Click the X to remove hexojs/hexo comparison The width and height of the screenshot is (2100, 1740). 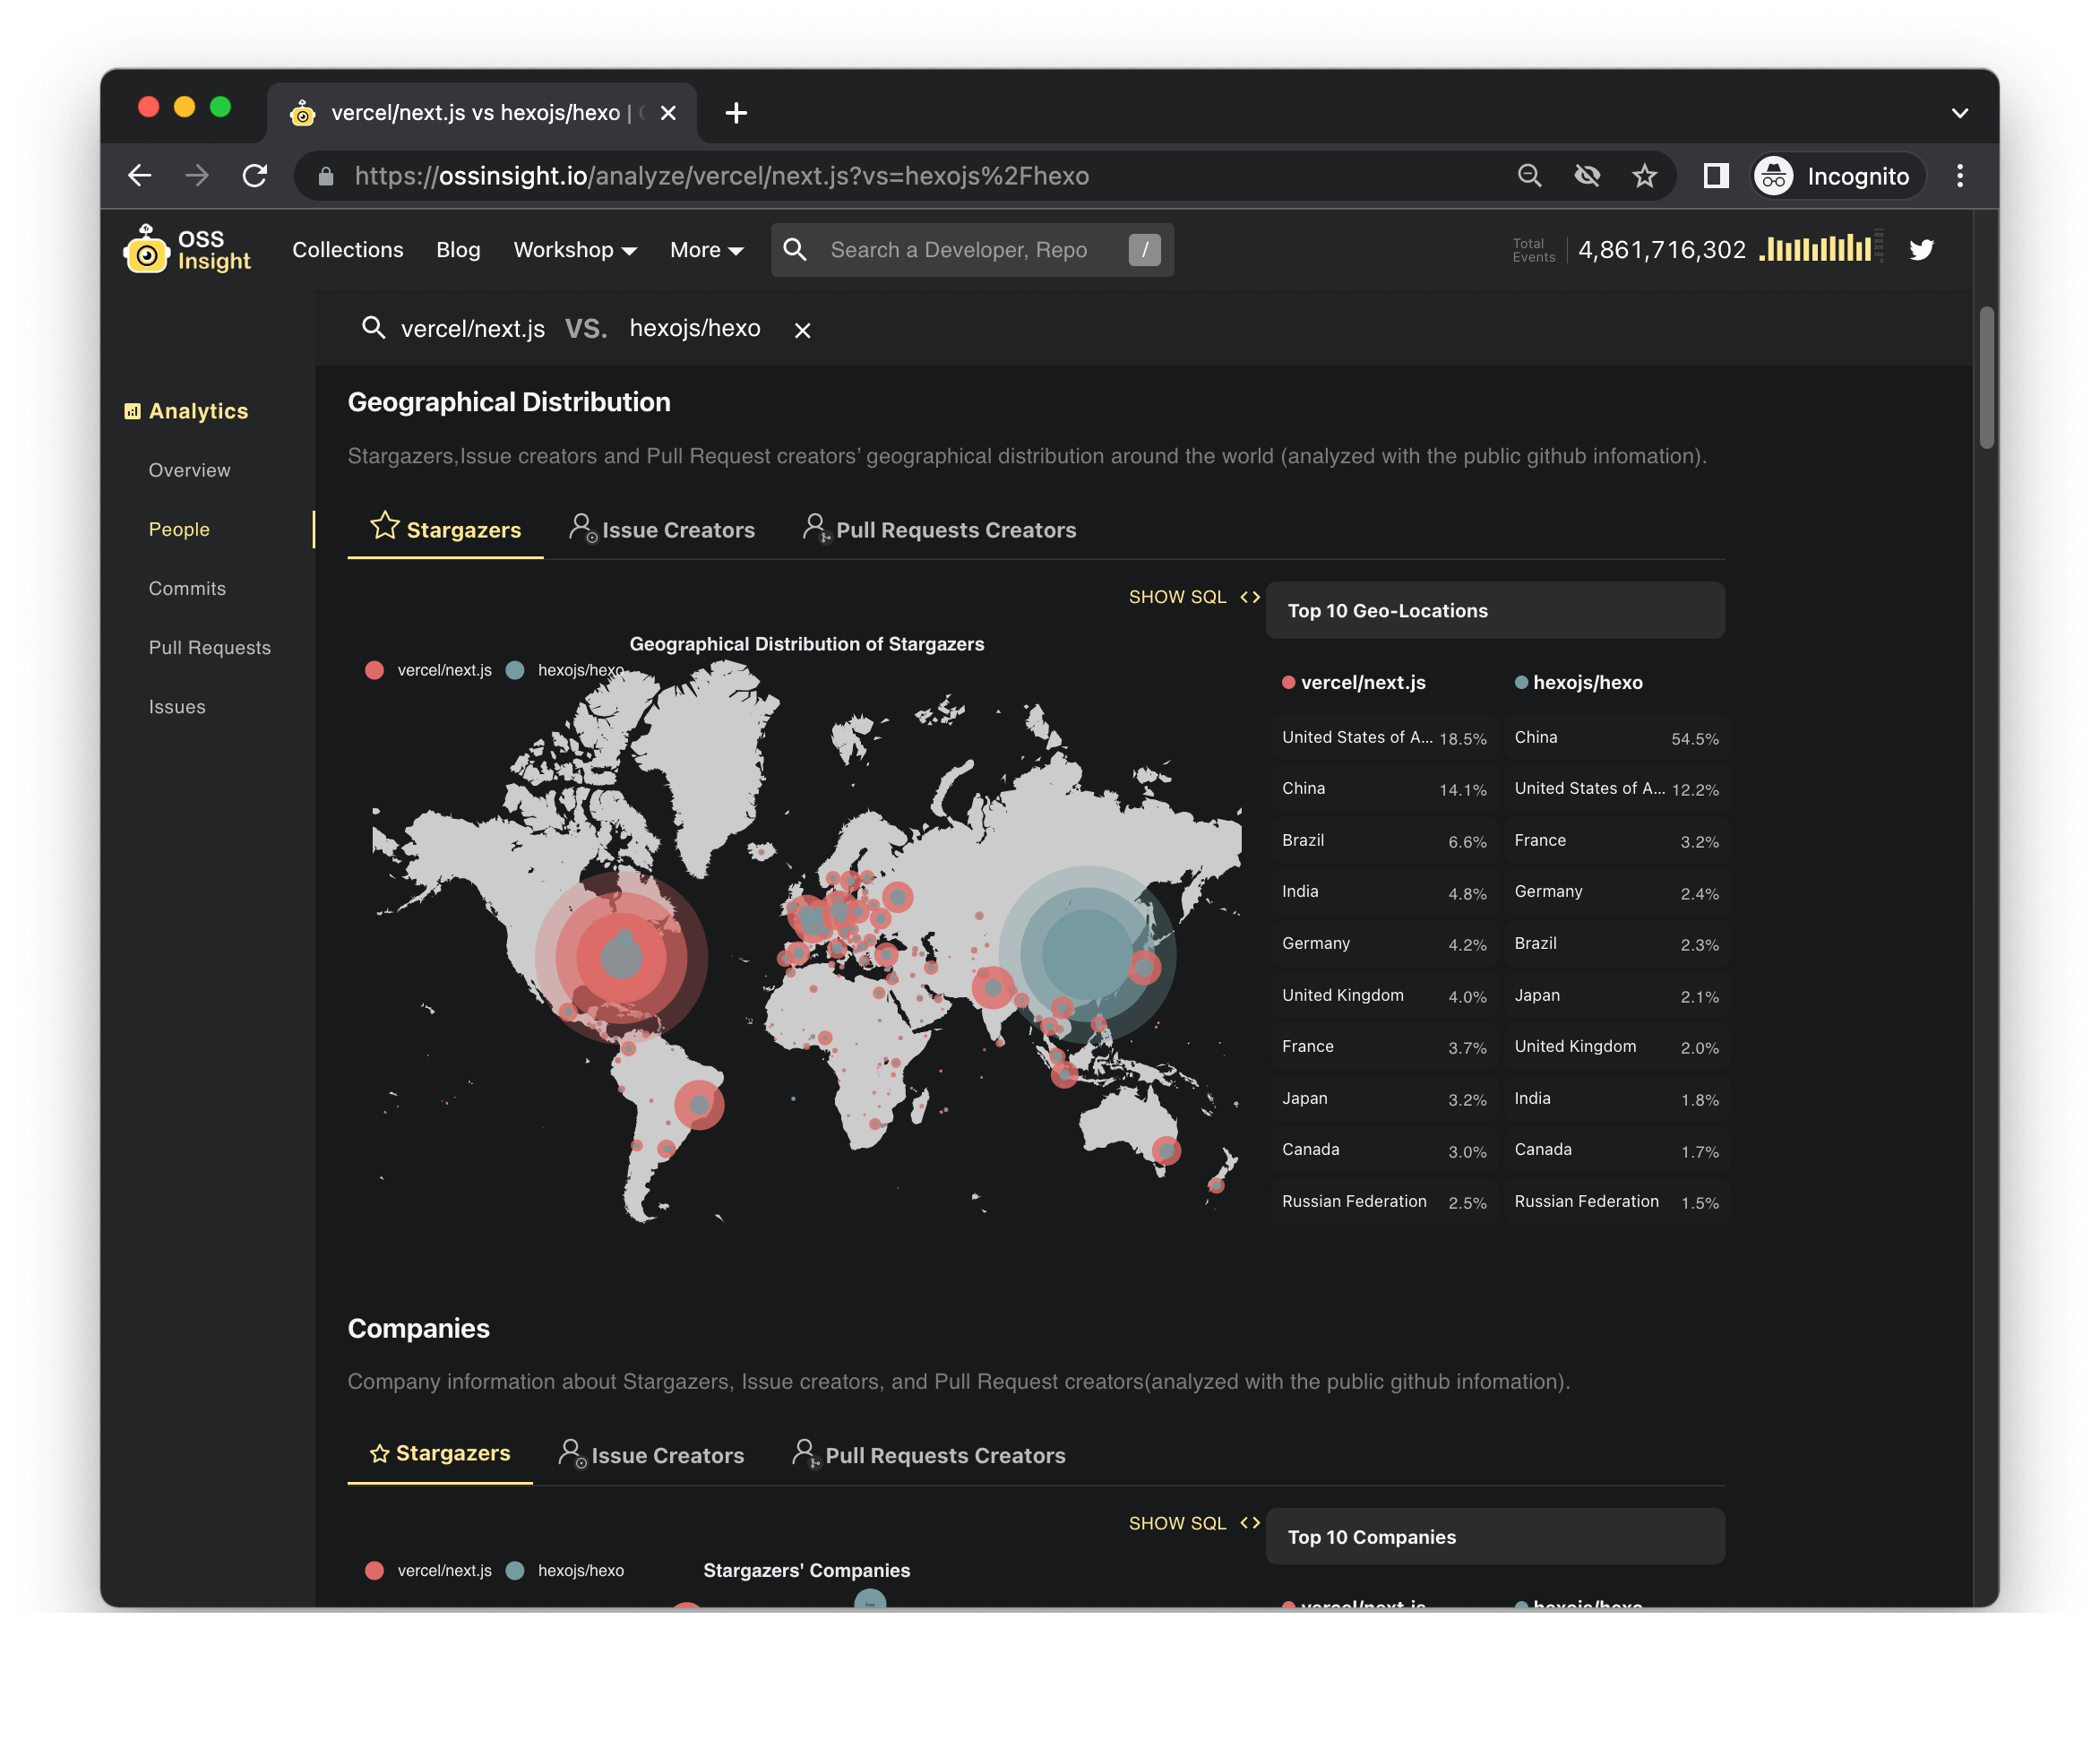pos(801,330)
